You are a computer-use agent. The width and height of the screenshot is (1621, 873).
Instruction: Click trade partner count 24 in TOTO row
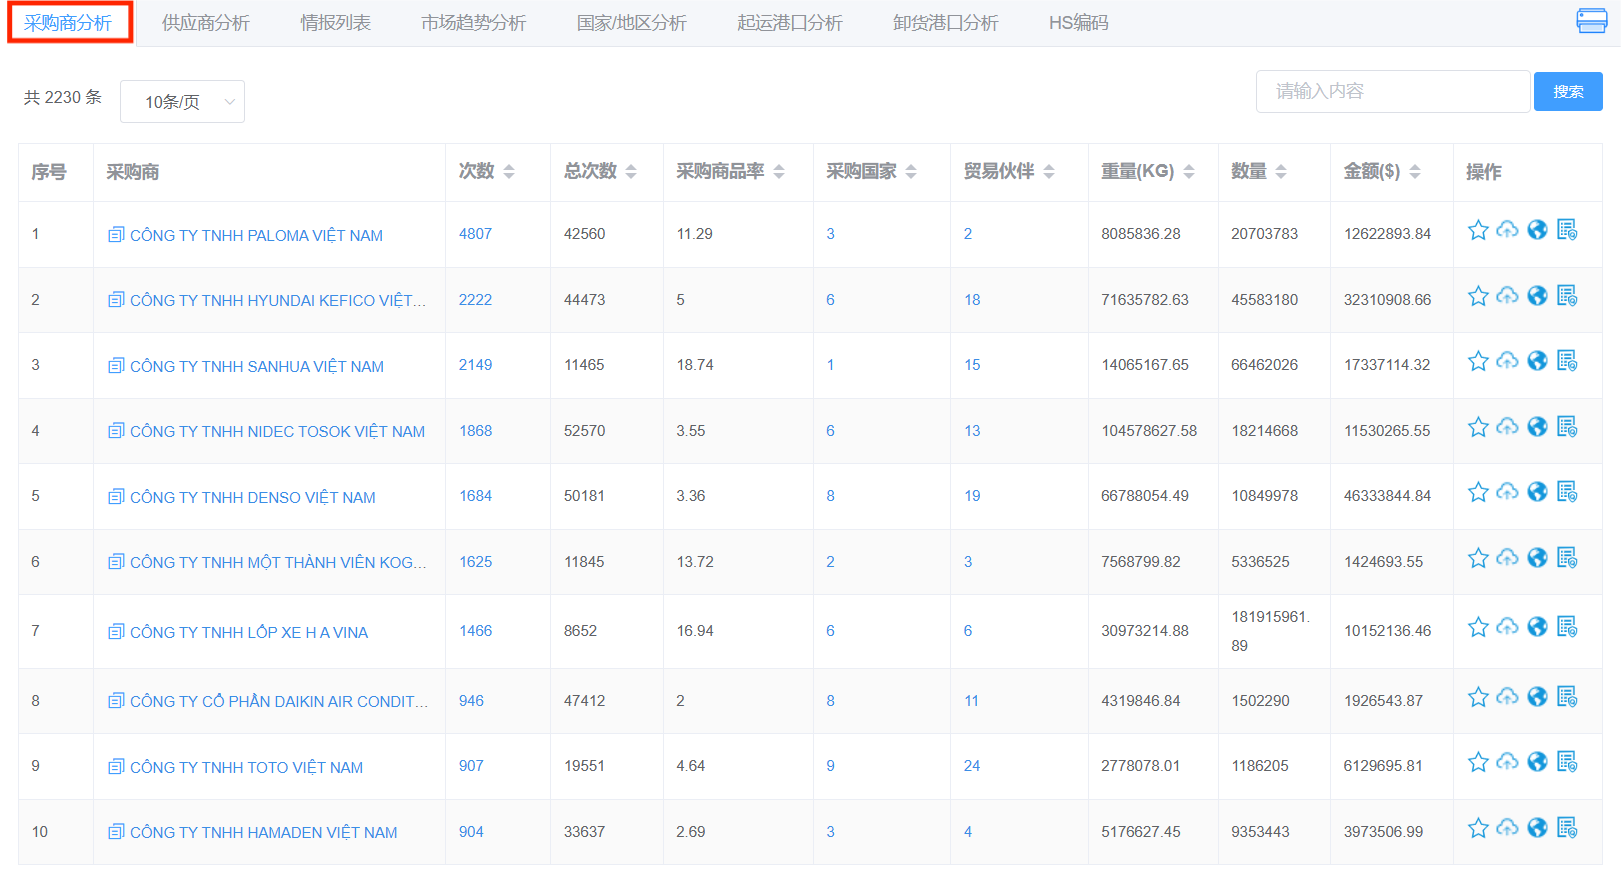click(972, 765)
